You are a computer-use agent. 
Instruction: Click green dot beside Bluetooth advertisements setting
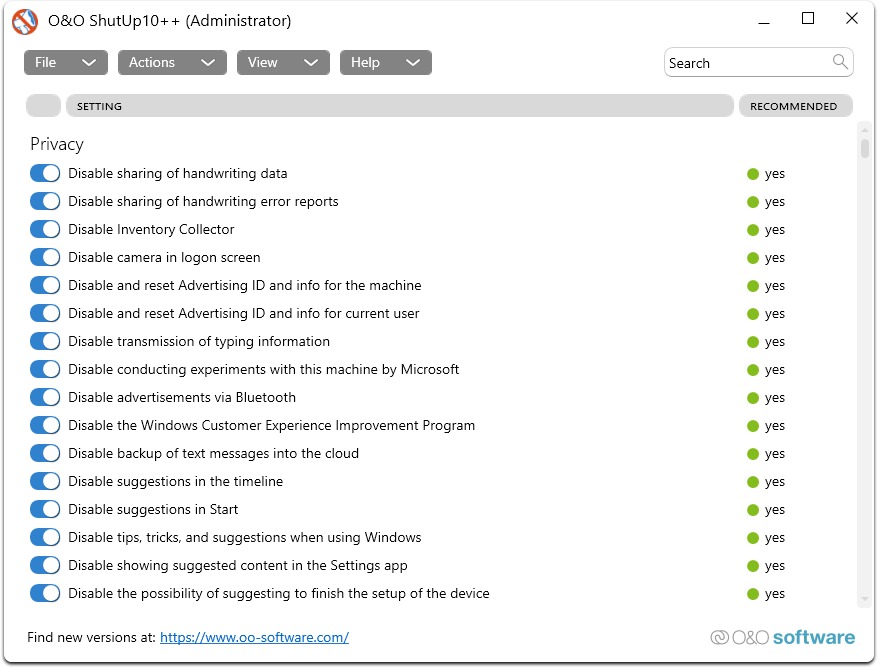[x=753, y=398]
